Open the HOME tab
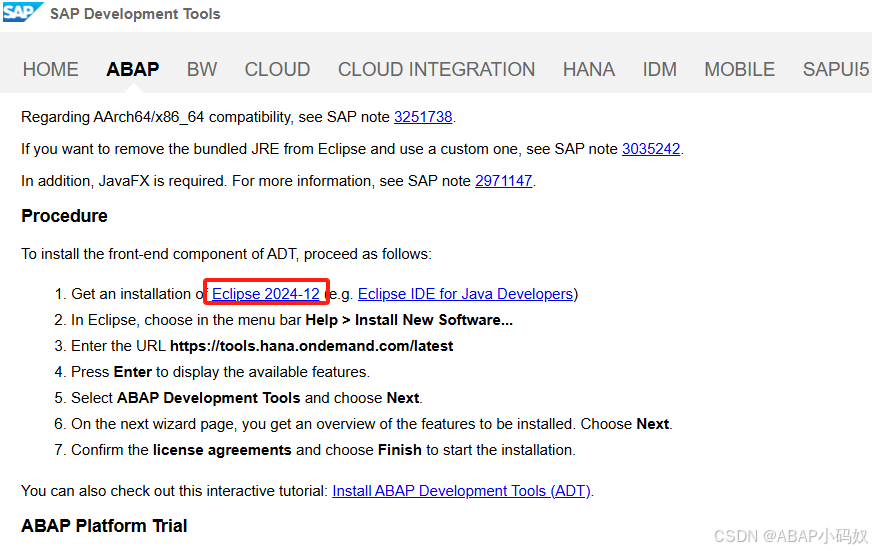This screenshot has height=551, width=872. pos(51,70)
